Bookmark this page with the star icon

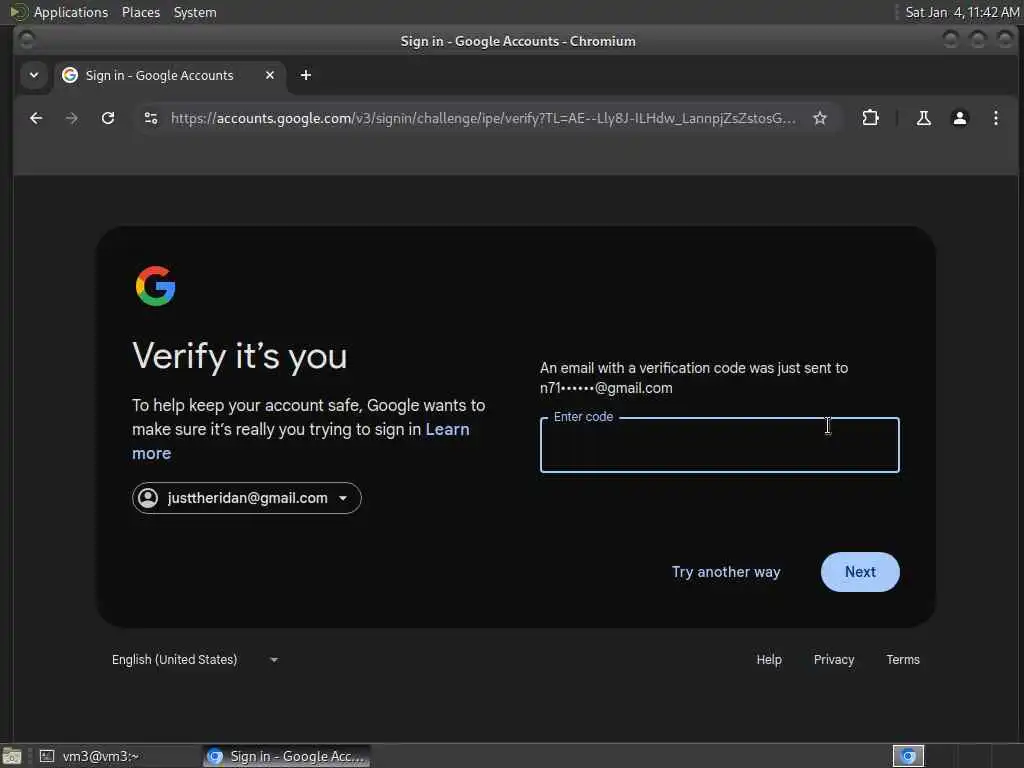(820, 118)
